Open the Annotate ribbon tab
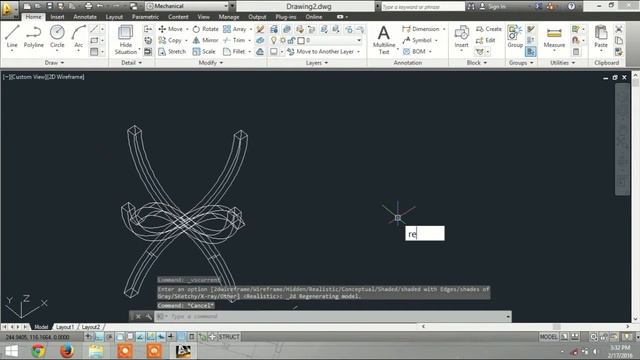 (x=85, y=17)
